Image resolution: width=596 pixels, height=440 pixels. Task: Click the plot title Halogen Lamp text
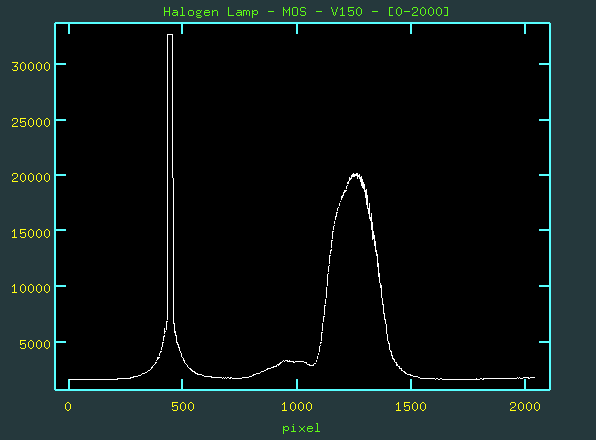click(x=211, y=12)
